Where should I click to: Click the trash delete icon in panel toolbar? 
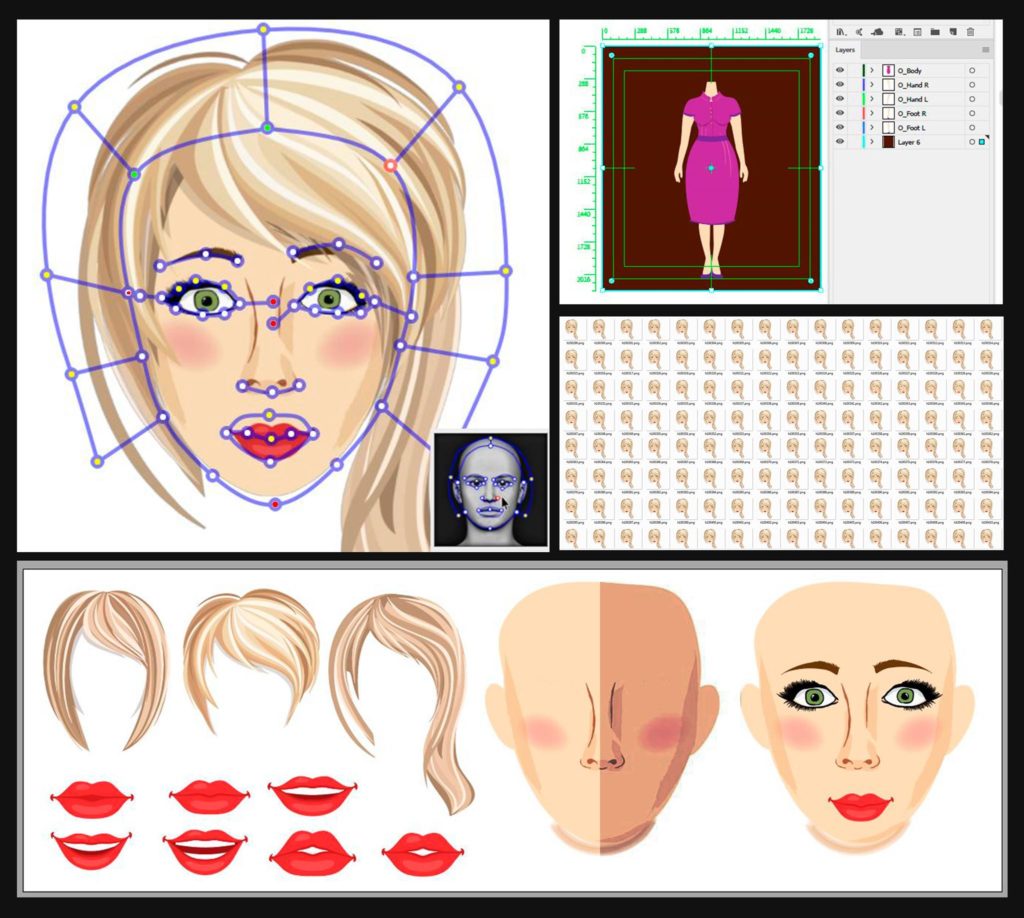(970, 31)
